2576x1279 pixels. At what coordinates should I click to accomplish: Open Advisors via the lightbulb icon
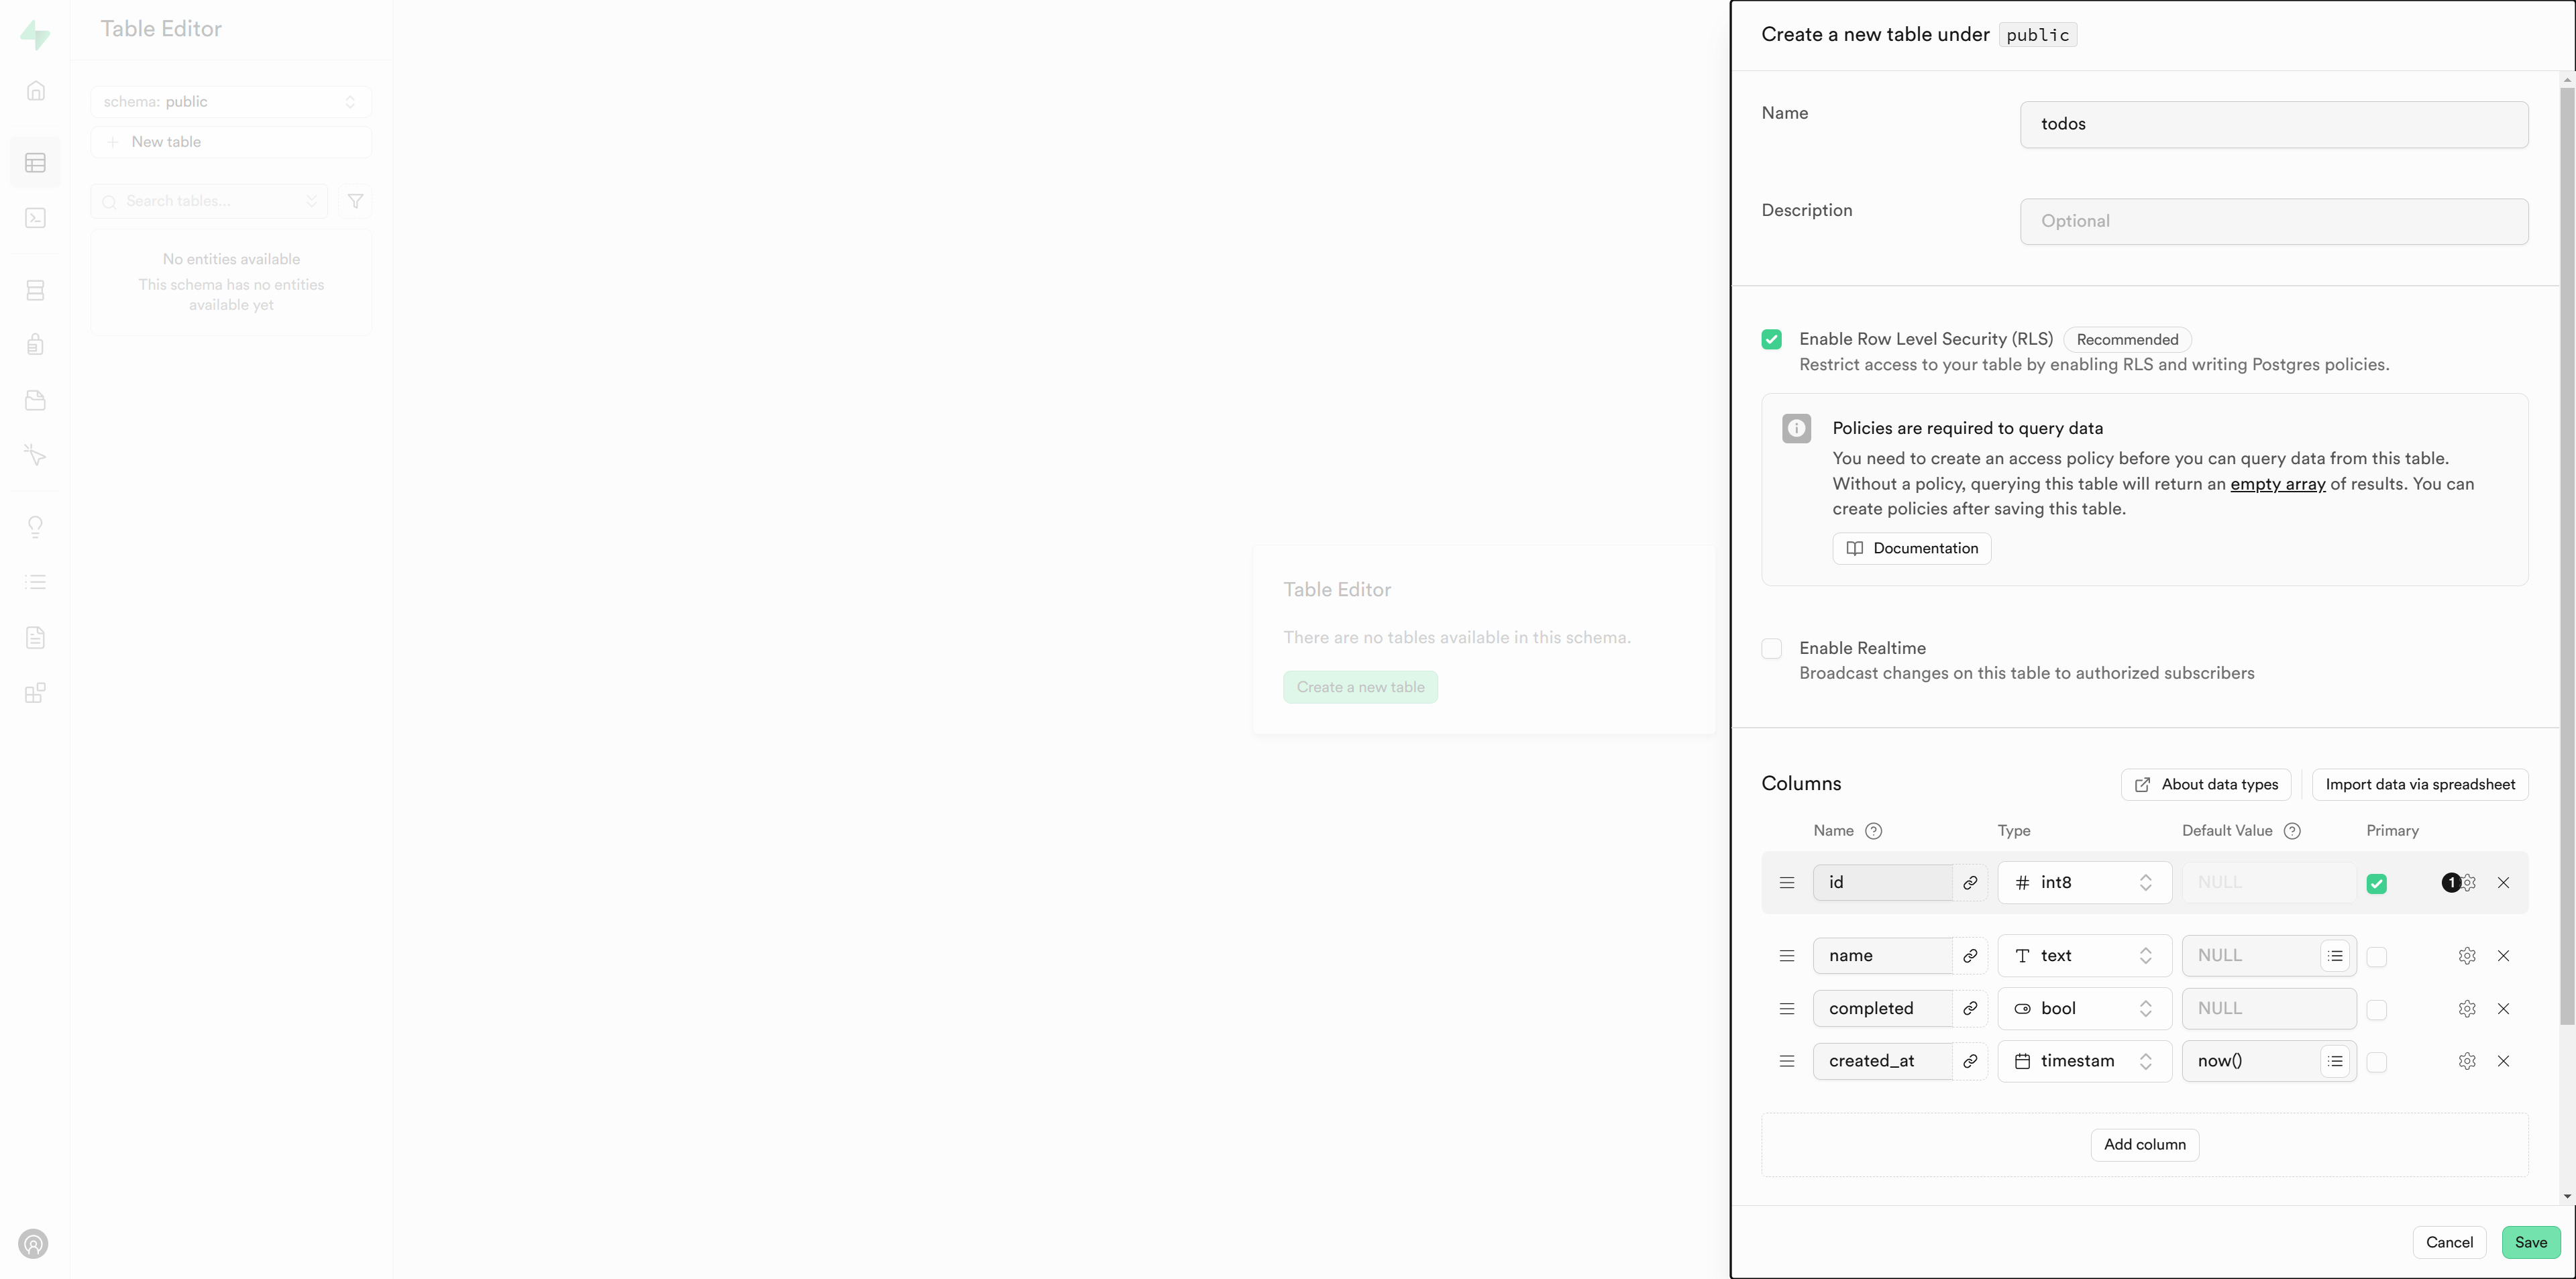click(35, 527)
